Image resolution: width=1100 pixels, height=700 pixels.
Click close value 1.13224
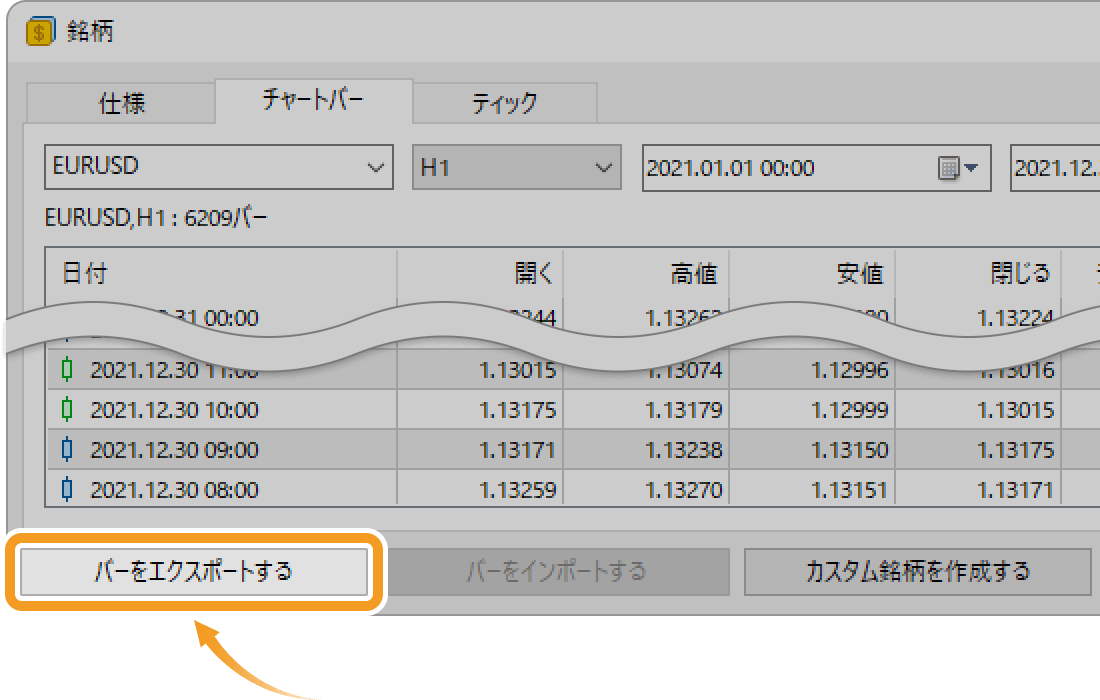click(1016, 318)
